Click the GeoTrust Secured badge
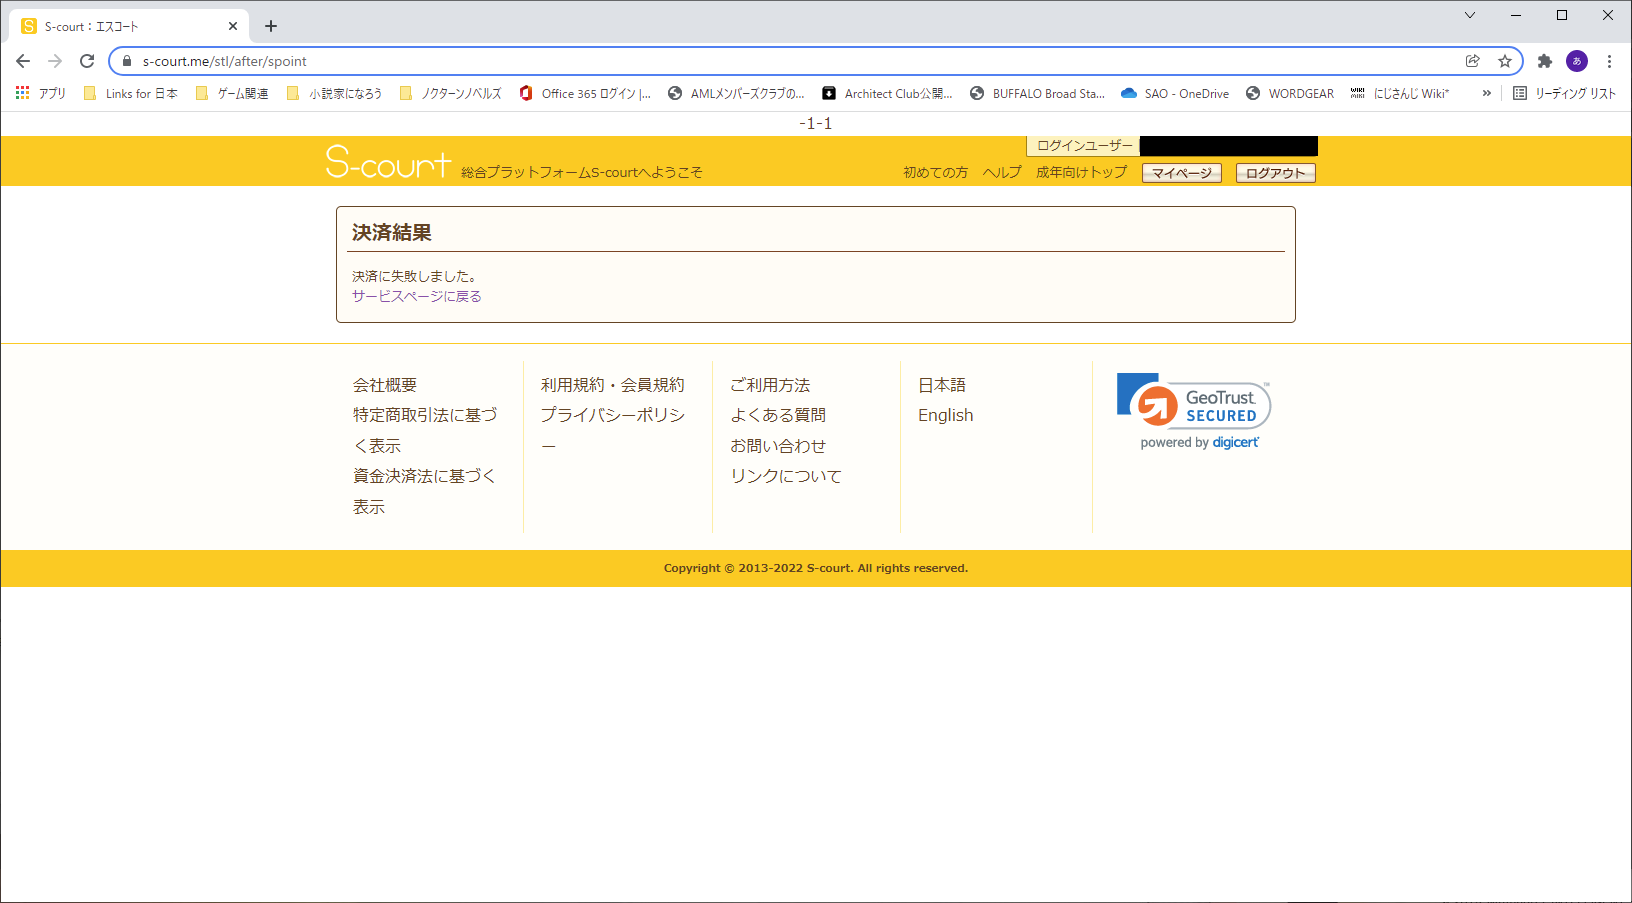Image resolution: width=1632 pixels, height=903 pixels. [x=1194, y=411]
